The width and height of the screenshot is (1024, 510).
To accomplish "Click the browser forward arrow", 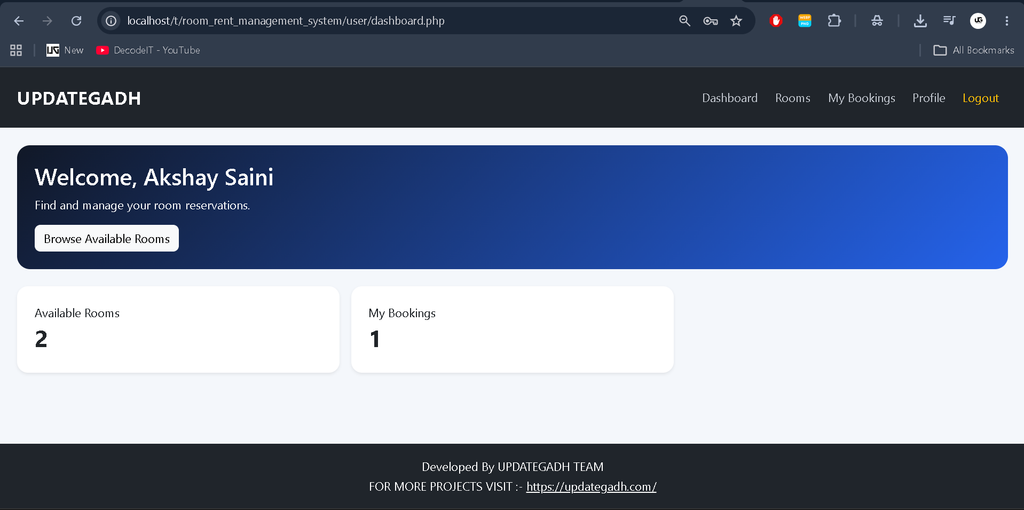I will [47, 21].
